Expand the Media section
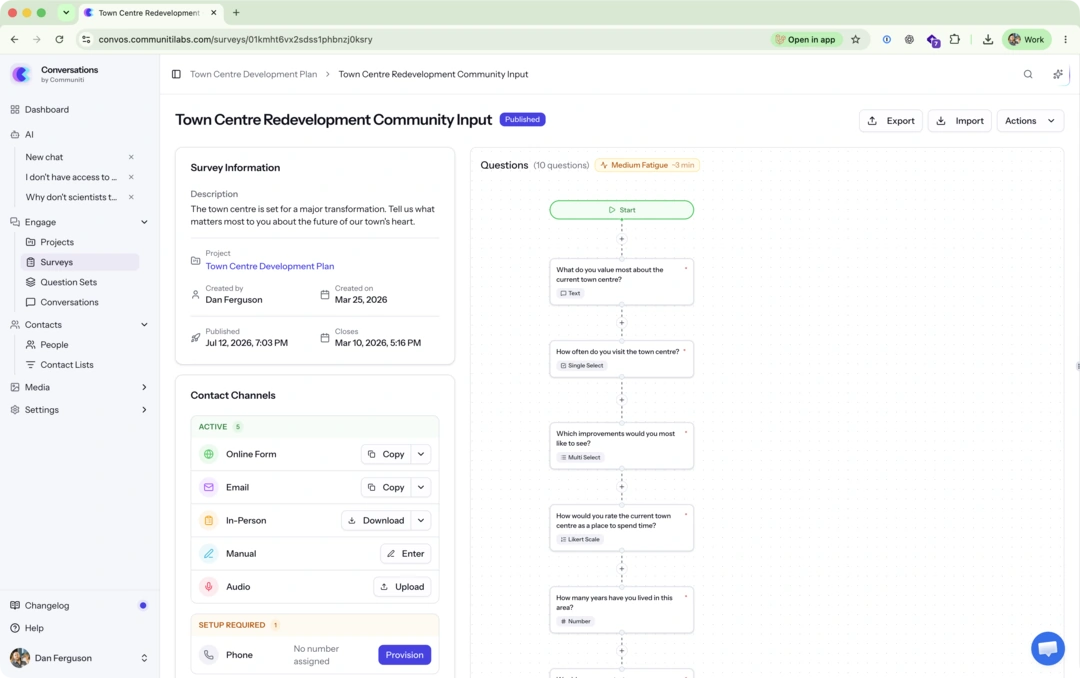This screenshot has height=678, width=1080. [x=144, y=387]
